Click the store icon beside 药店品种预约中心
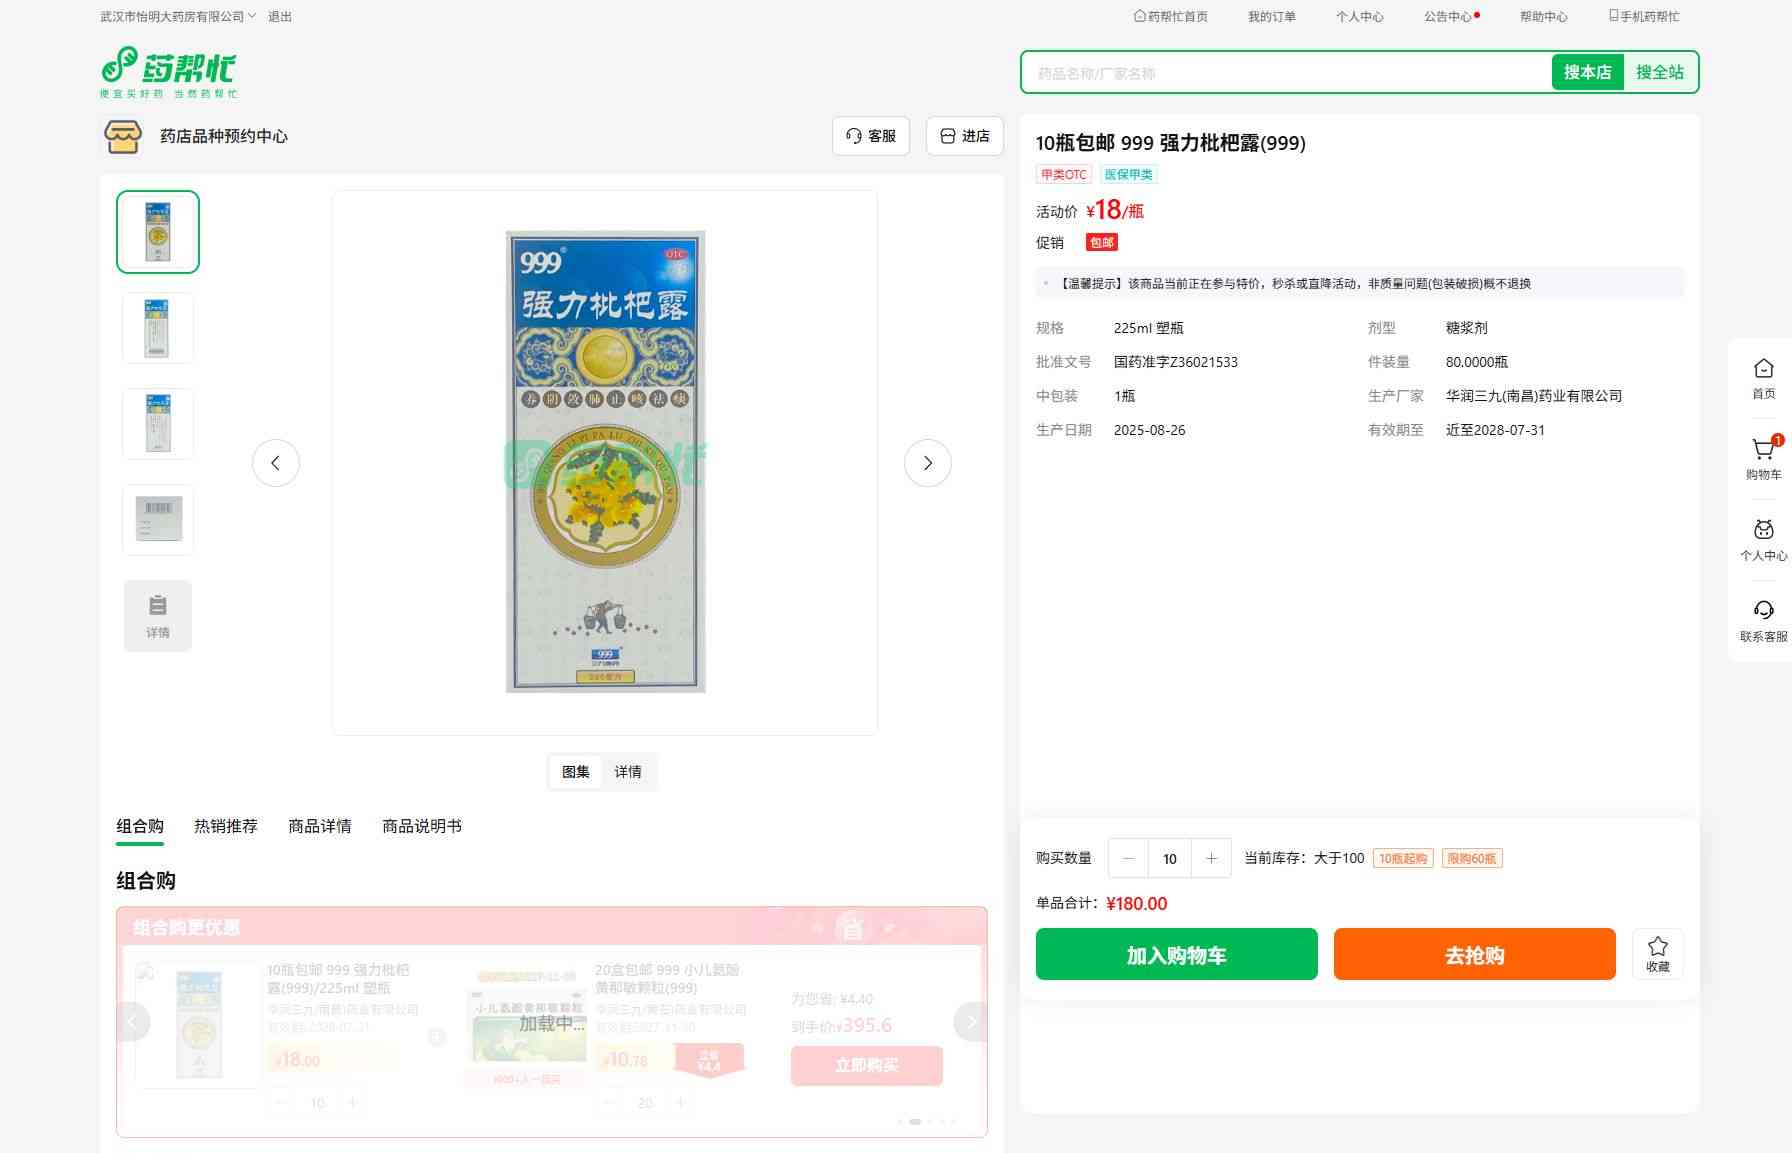Screen dimensions: 1792x1153 (x=123, y=136)
